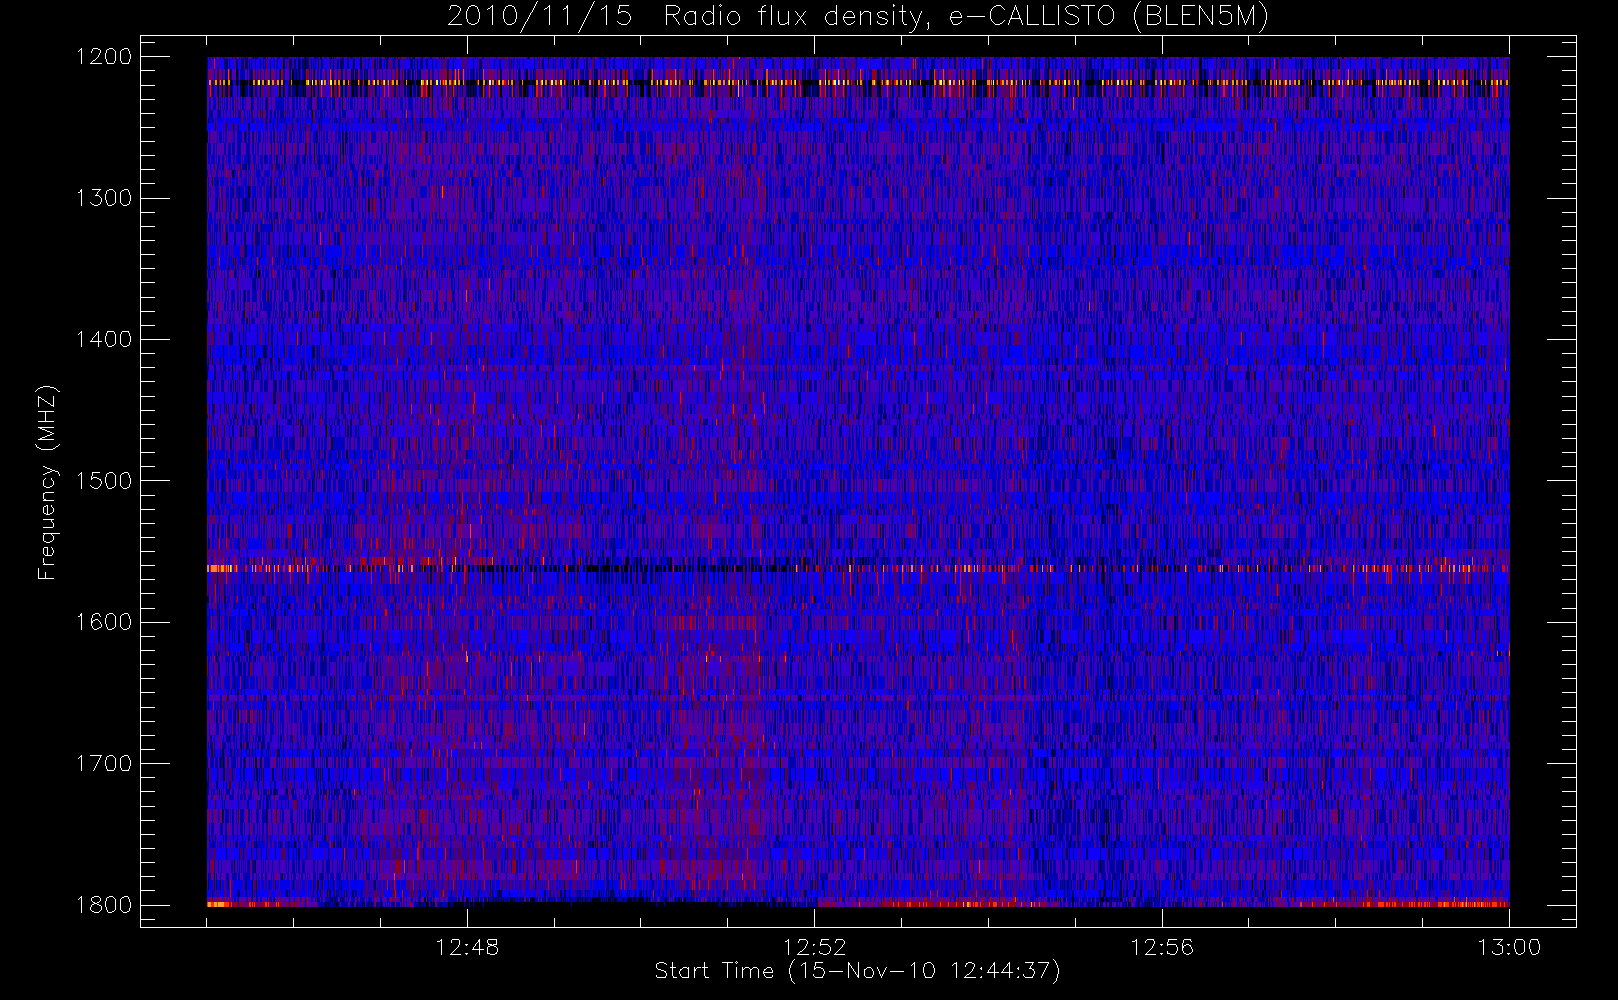
Task: Click the 1500 frequency tick label
Action: pyautogui.click(x=104, y=481)
